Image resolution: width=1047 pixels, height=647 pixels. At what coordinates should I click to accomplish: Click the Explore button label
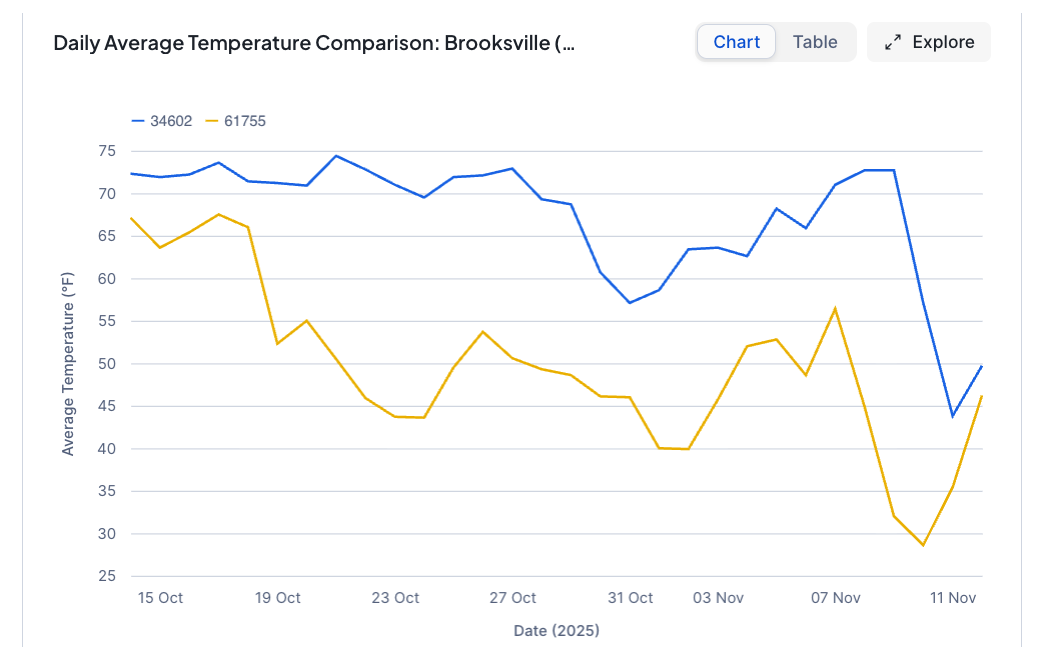(x=943, y=42)
